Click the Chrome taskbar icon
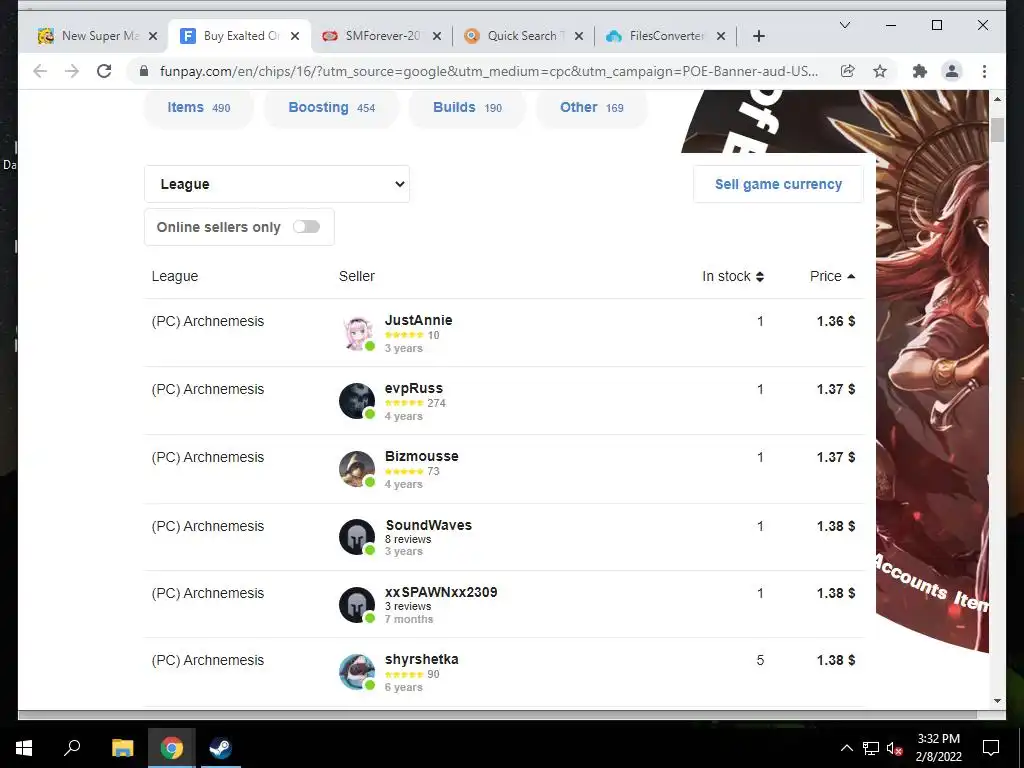 click(171, 748)
